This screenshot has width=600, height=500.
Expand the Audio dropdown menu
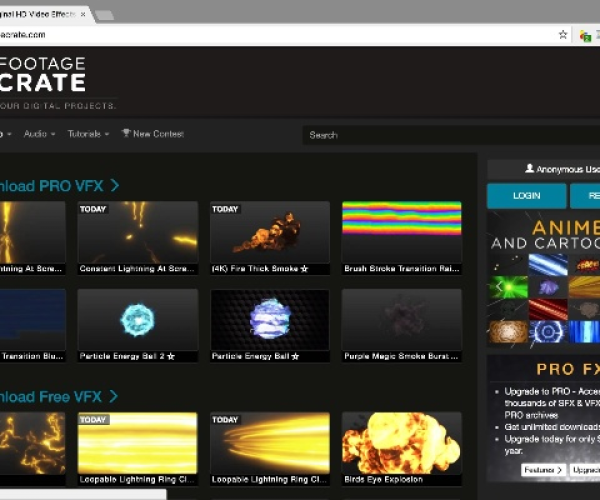click(39, 134)
